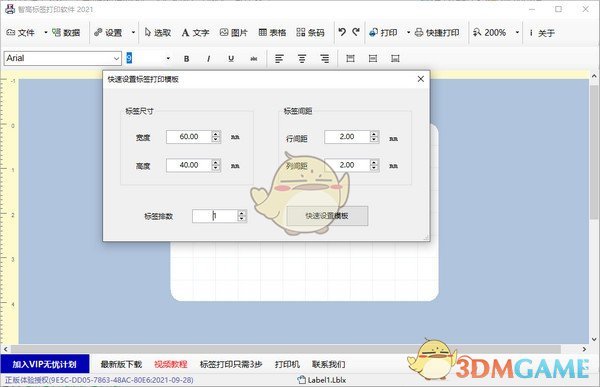The height and width of the screenshot is (387, 600).
Task: Click the horizontal scrollbar right arrow
Action: click(x=584, y=349)
